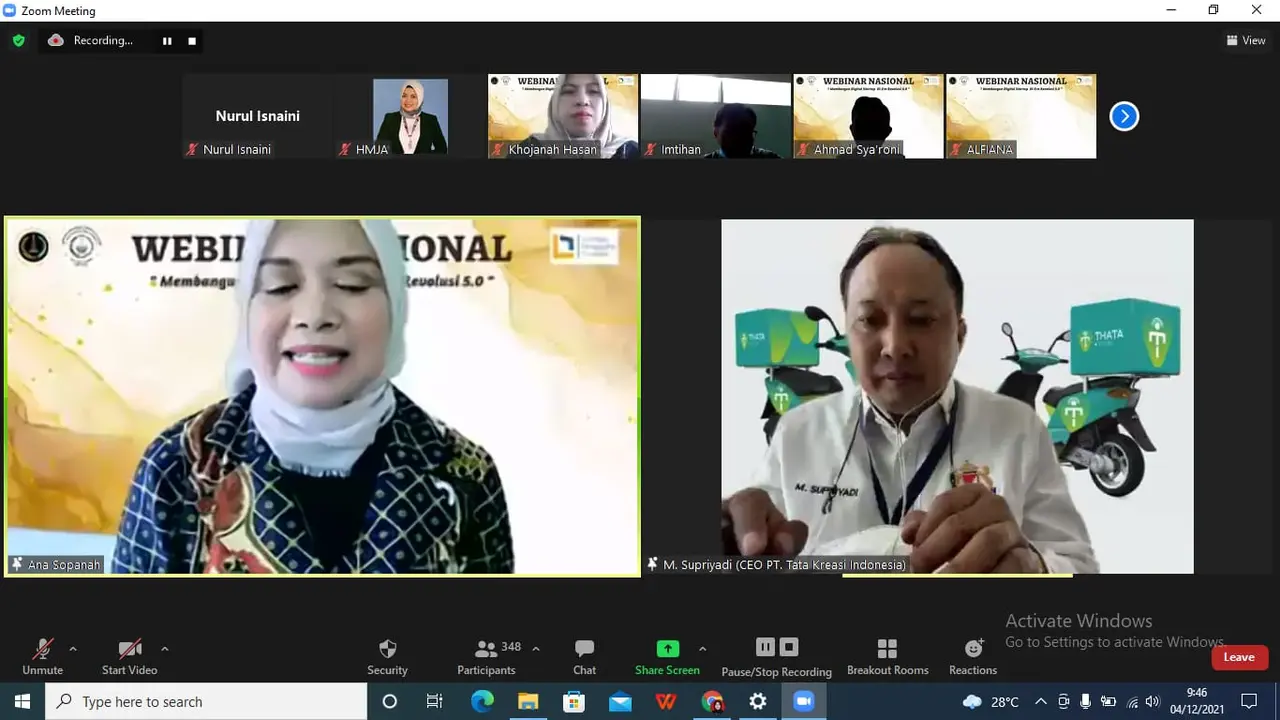Pause recording from the top Recording bar
Image resolution: width=1280 pixels, height=720 pixels.
coord(167,41)
